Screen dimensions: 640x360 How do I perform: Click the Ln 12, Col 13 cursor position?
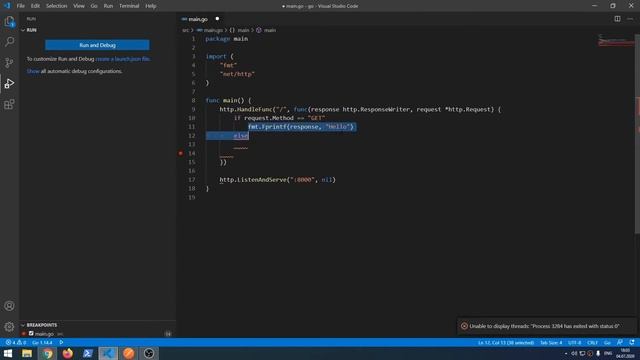click(506, 342)
